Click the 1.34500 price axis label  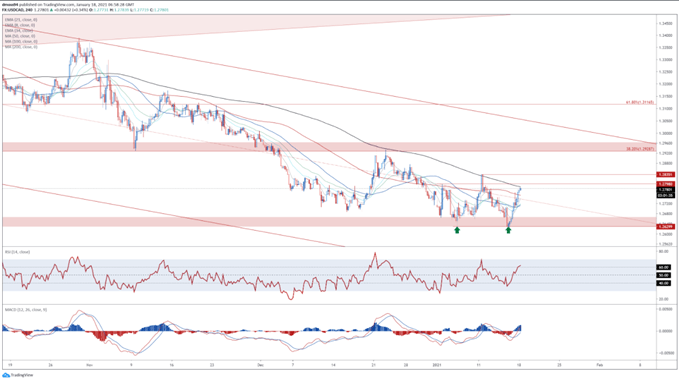pos(665,23)
